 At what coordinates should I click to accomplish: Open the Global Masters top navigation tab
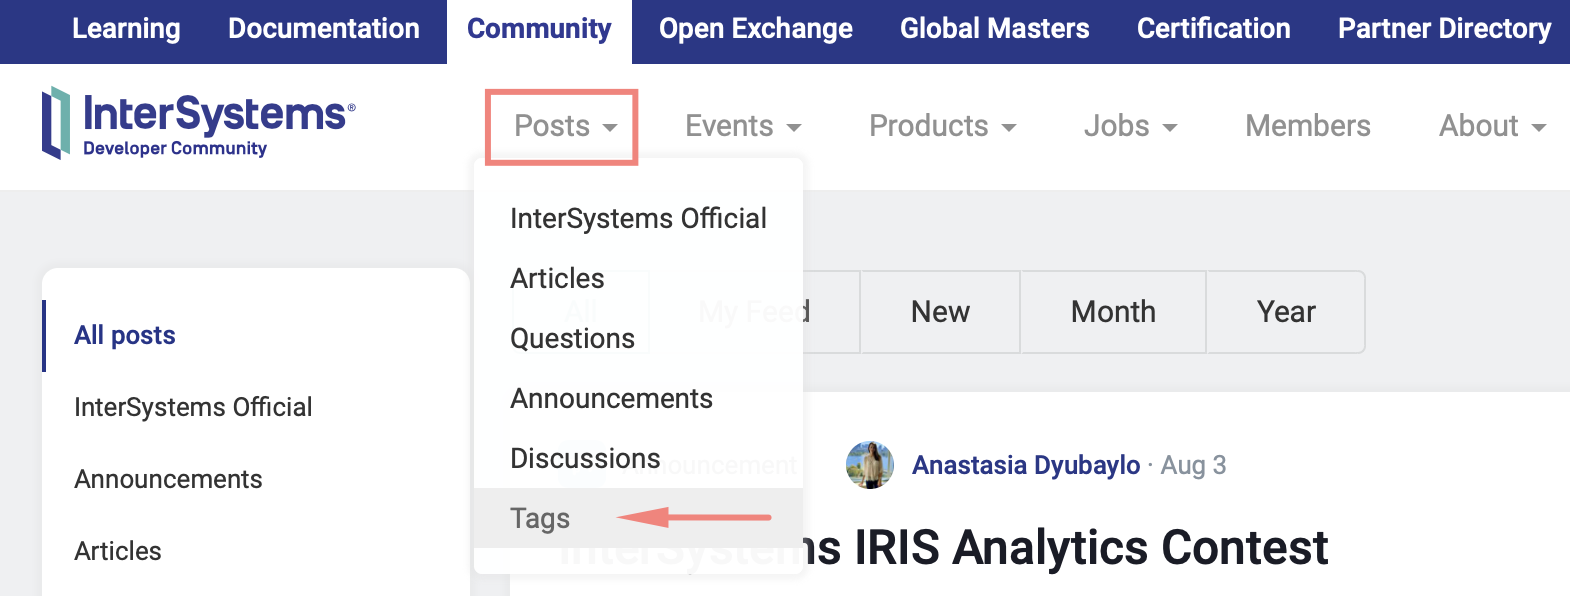coord(994,29)
